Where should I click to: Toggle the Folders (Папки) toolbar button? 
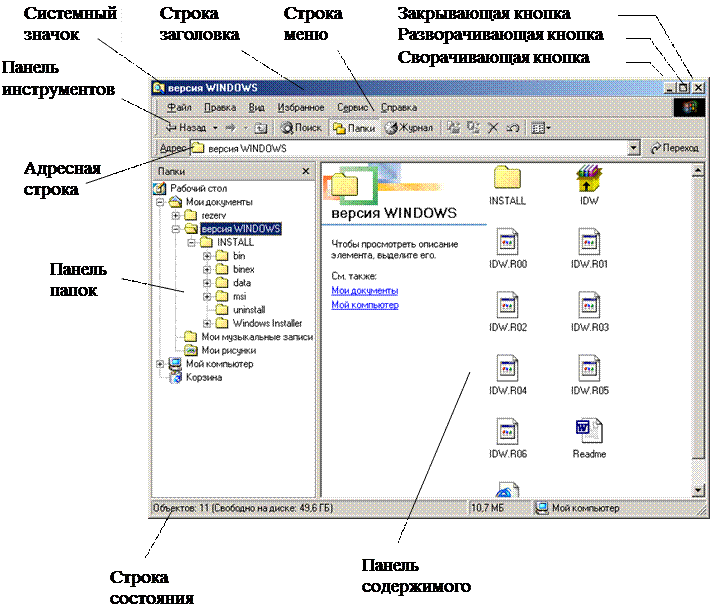click(355, 128)
